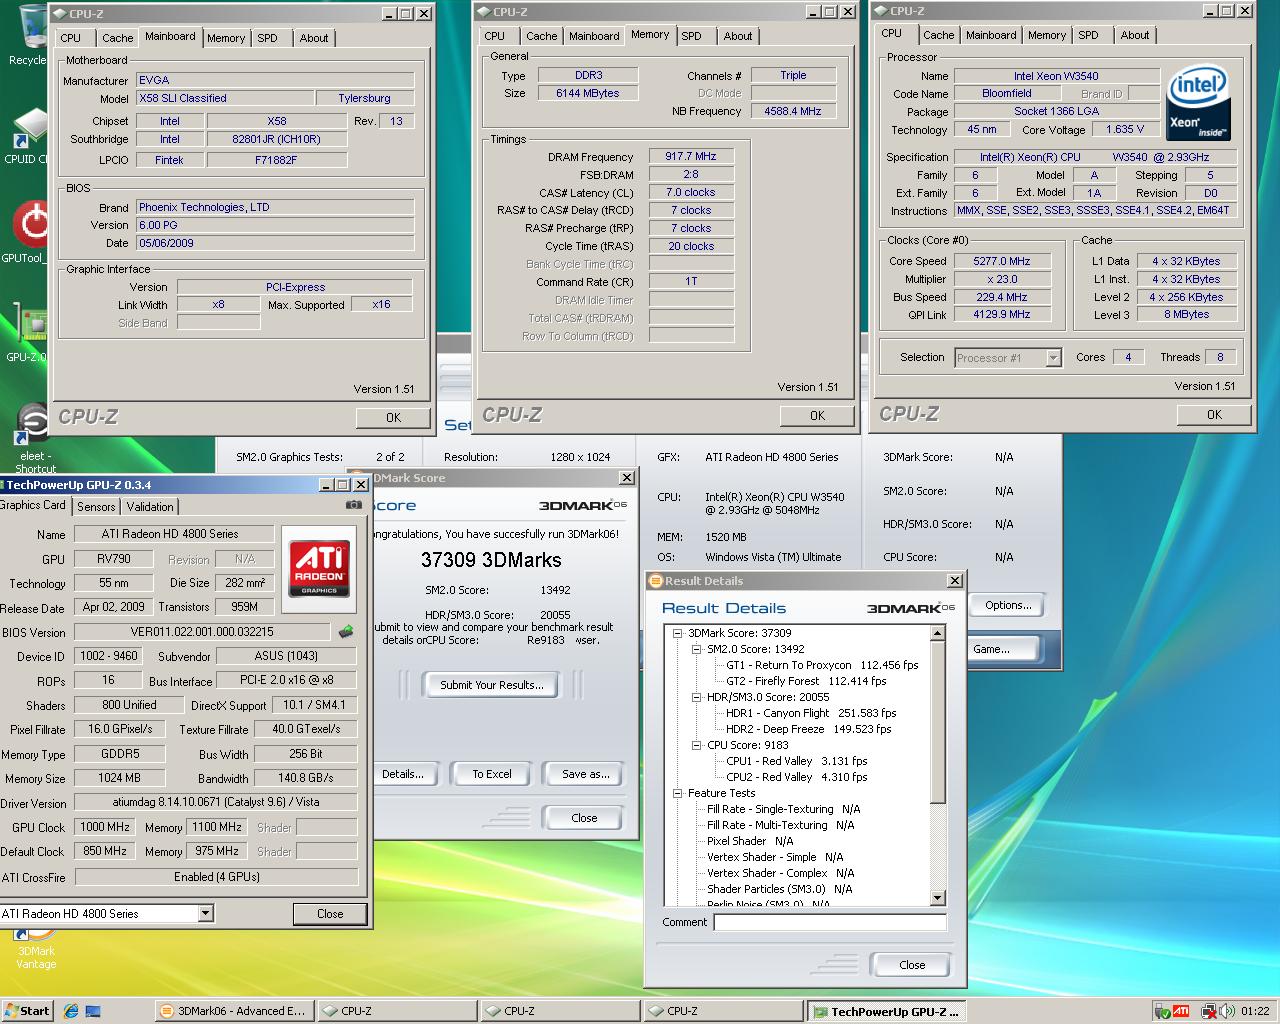The width and height of the screenshot is (1280, 1024).
Task: Select CPU2 - Red Valley tree row
Action: pyautogui.click(x=796, y=777)
